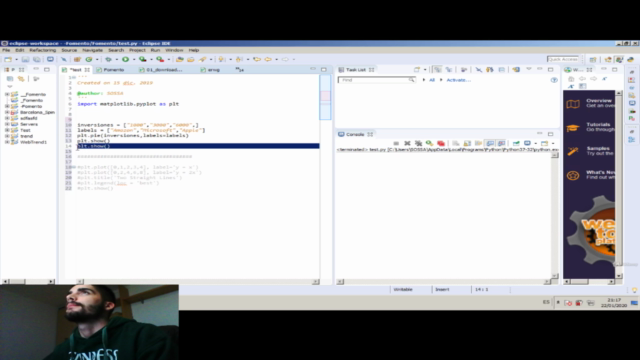The image size is (640, 360).
Task: Open the New file dropdown arrow
Action: tap(16, 60)
